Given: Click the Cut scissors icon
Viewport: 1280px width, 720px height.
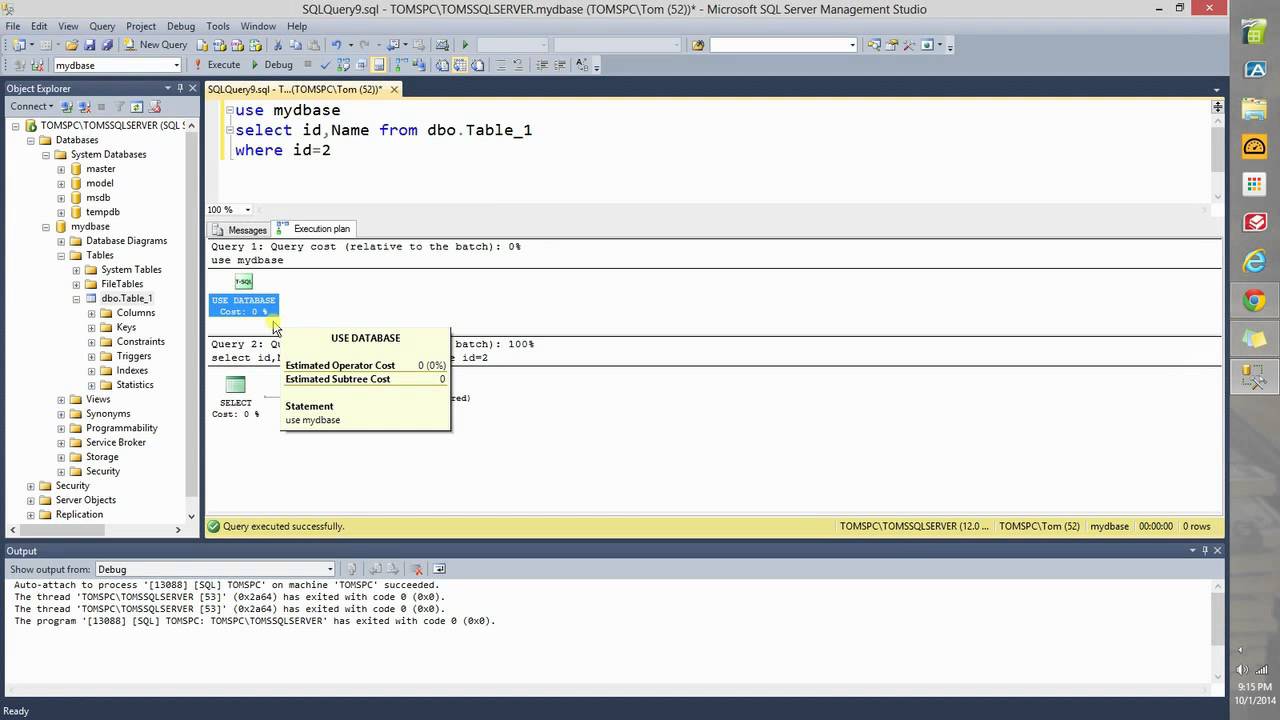Looking at the screenshot, I should tap(278, 44).
